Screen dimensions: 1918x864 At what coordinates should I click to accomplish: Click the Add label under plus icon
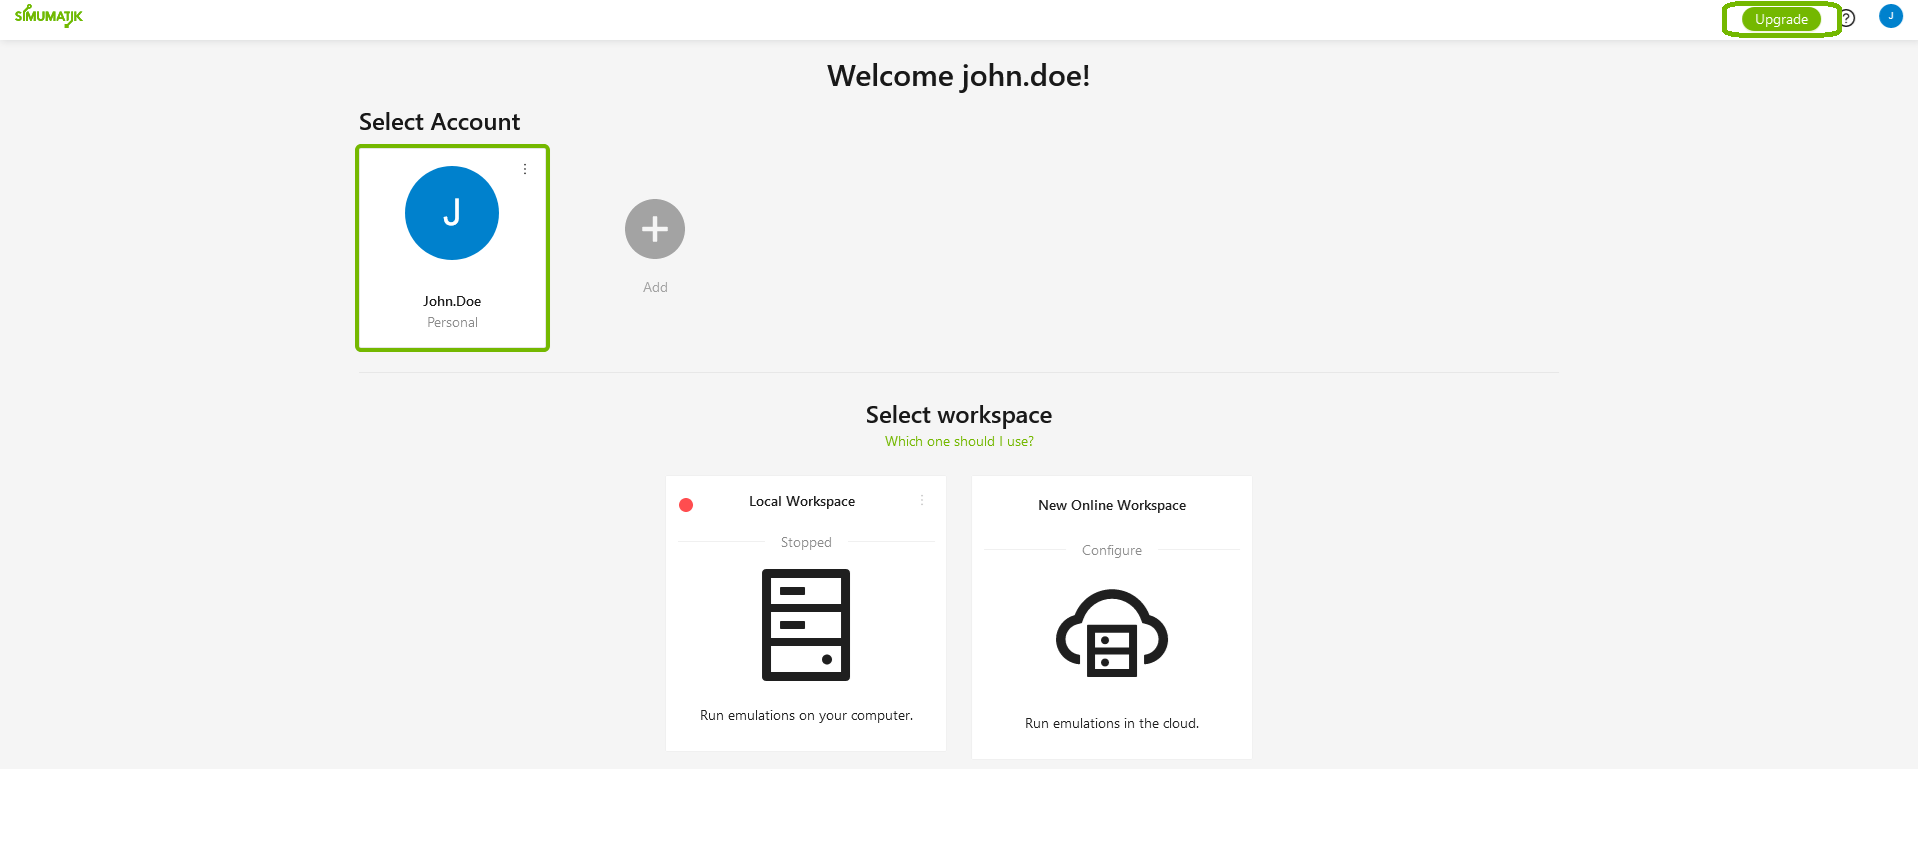655,287
